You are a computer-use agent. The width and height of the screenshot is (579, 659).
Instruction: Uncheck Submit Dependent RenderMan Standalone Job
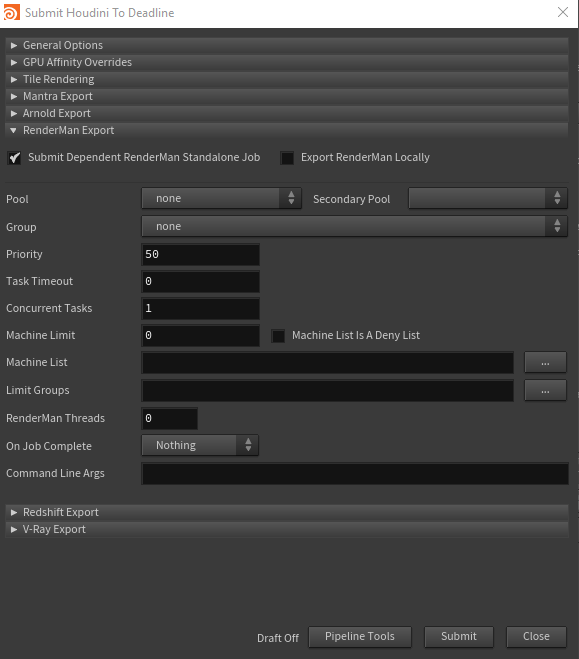click(x=14, y=158)
